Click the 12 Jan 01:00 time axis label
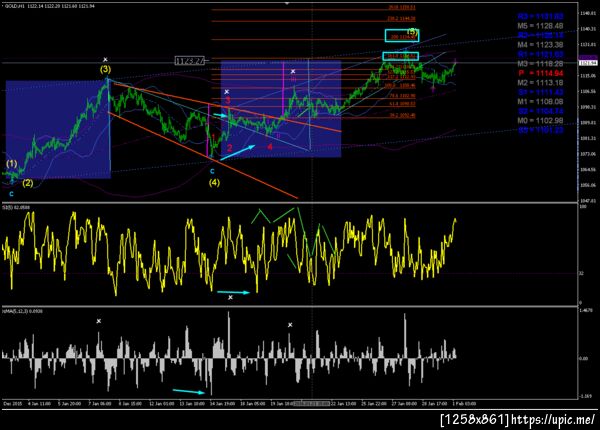Viewport: 600px width, 430px height. [161, 404]
